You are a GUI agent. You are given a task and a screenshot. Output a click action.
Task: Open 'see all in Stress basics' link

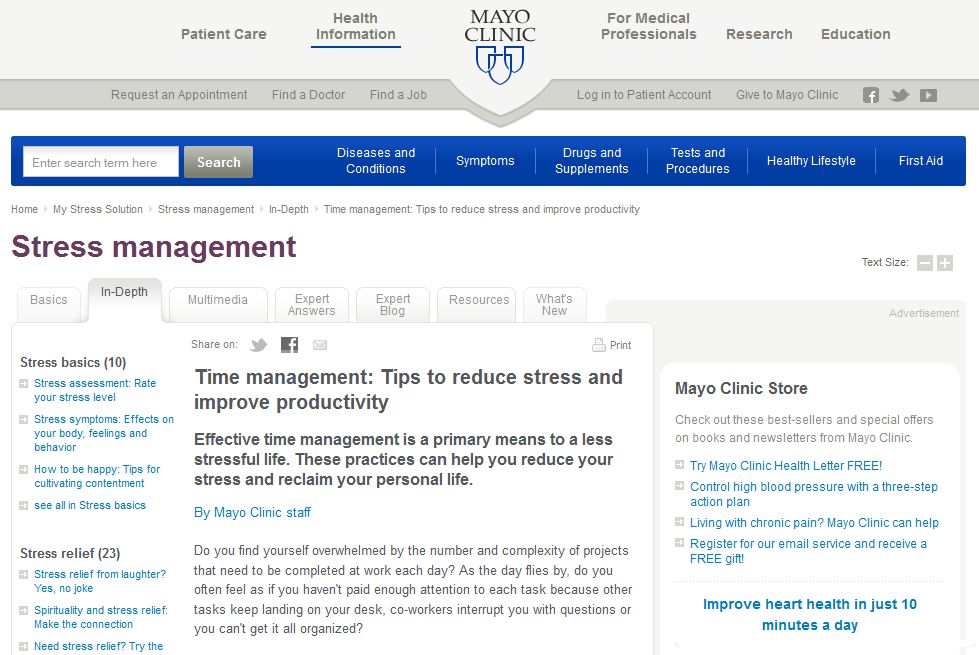click(x=90, y=506)
